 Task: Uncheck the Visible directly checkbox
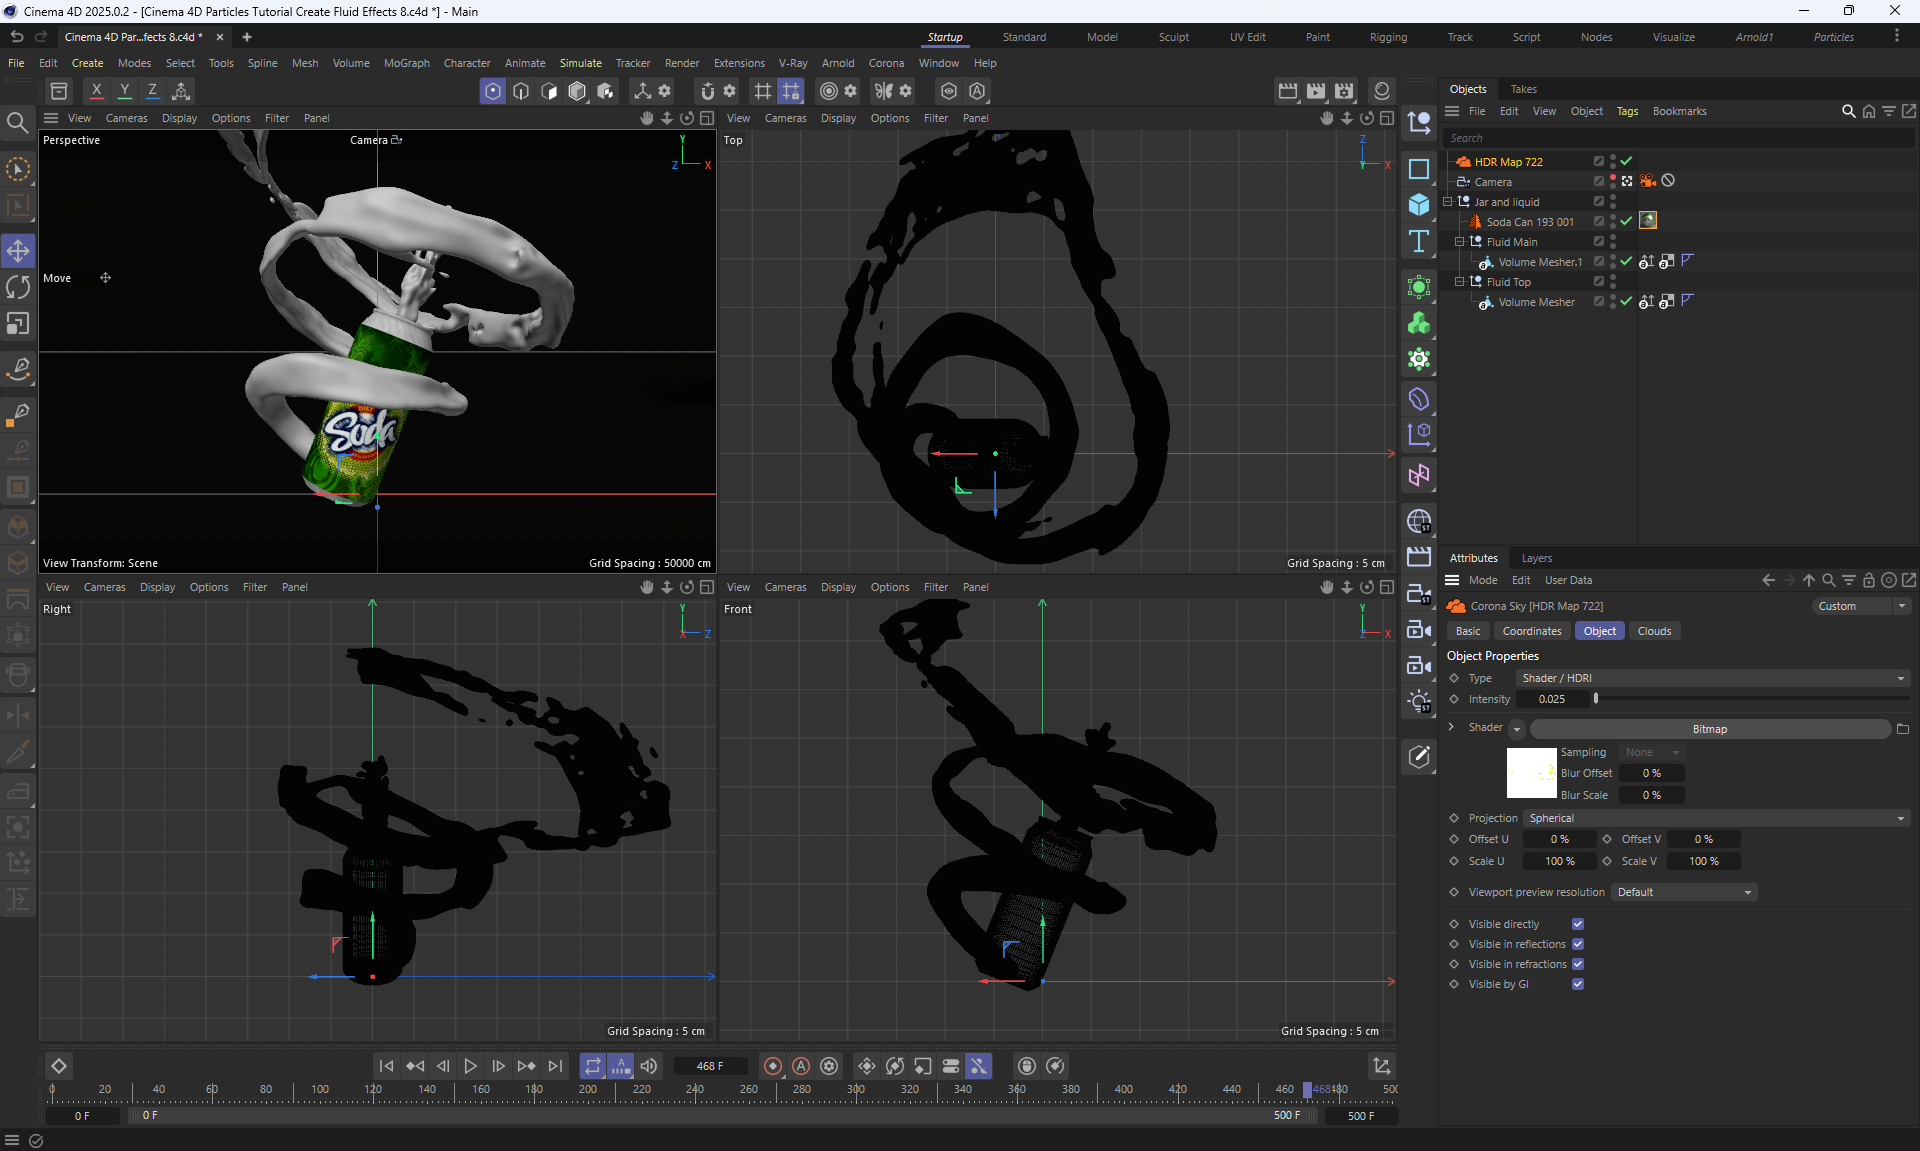click(1578, 924)
